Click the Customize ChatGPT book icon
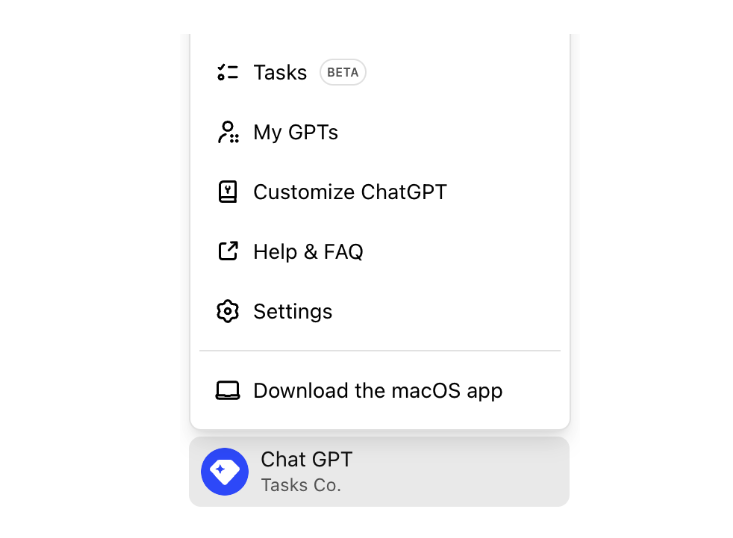The image size is (733, 538). tap(228, 192)
